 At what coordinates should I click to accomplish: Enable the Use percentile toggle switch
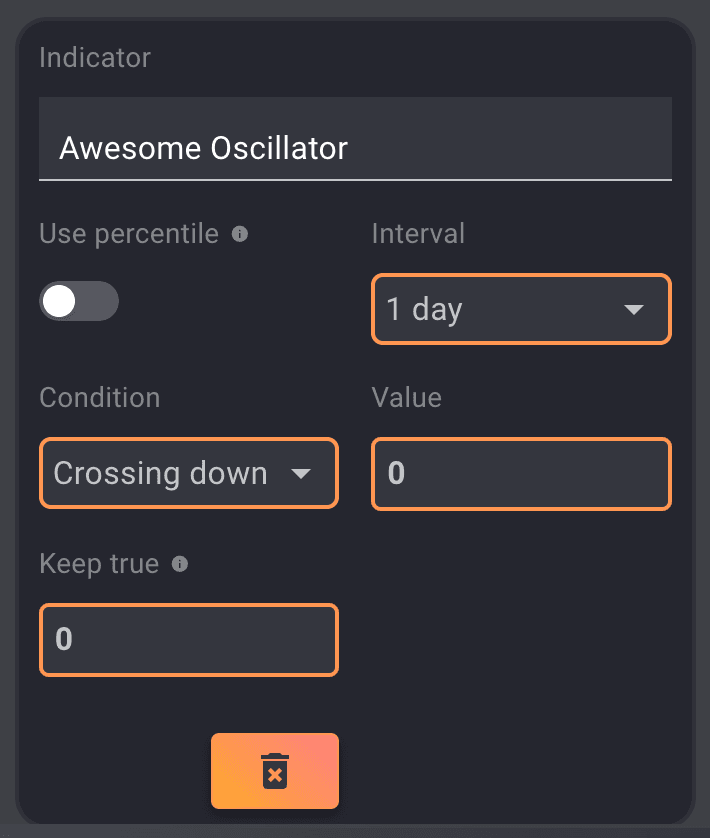click(x=79, y=302)
